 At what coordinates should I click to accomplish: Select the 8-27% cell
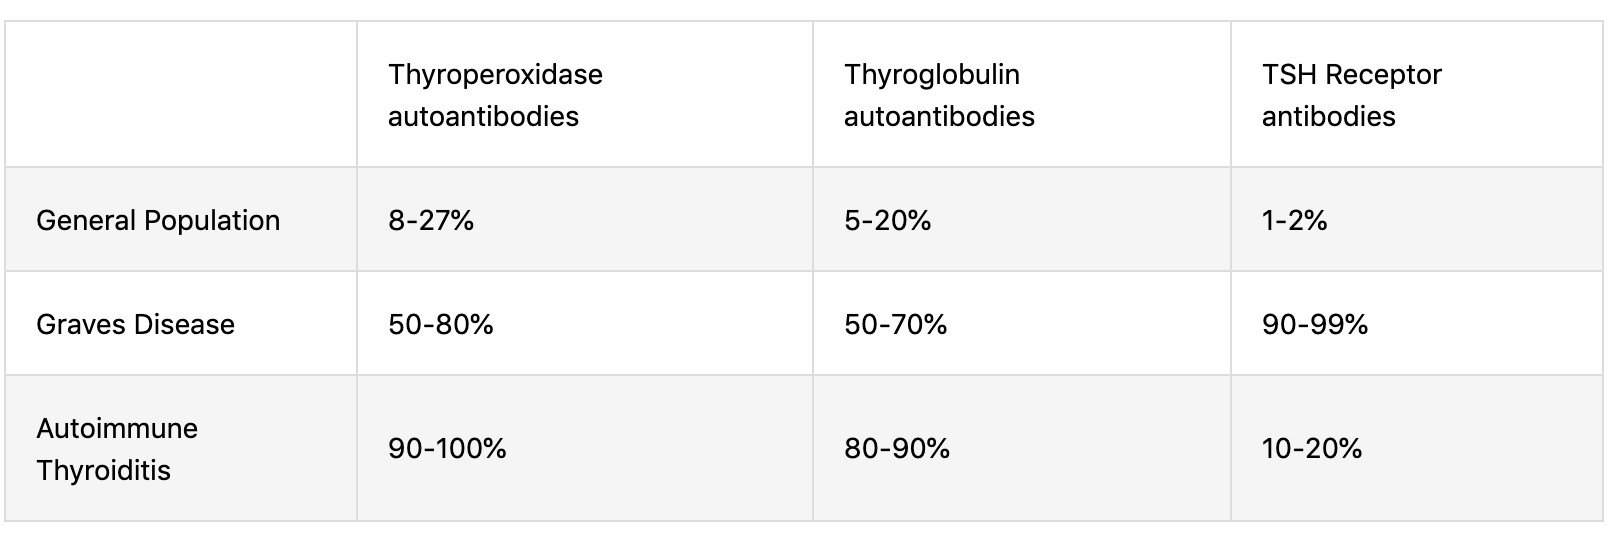click(431, 221)
